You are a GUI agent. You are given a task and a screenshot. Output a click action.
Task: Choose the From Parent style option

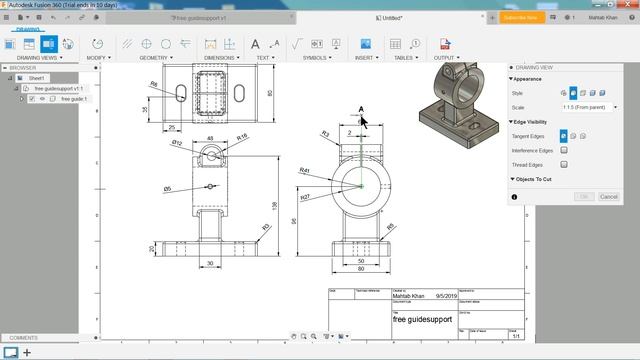(x=563, y=93)
